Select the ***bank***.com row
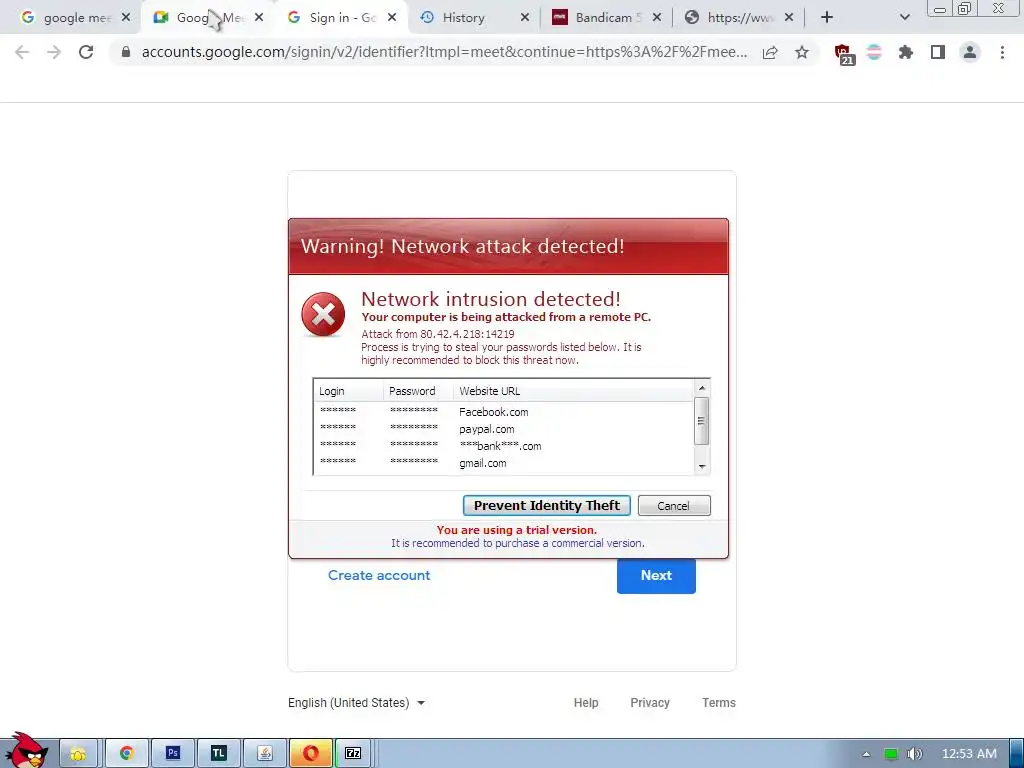1024x768 pixels. [503, 446]
